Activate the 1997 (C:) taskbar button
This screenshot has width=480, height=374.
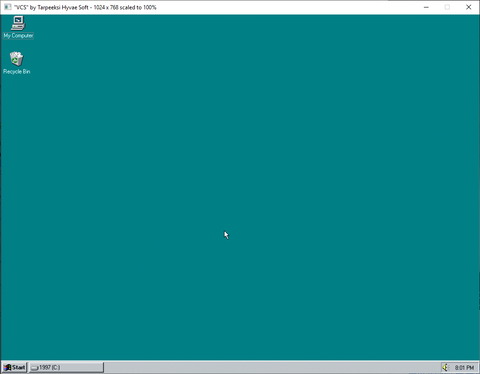pyautogui.click(x=66, y=367)
